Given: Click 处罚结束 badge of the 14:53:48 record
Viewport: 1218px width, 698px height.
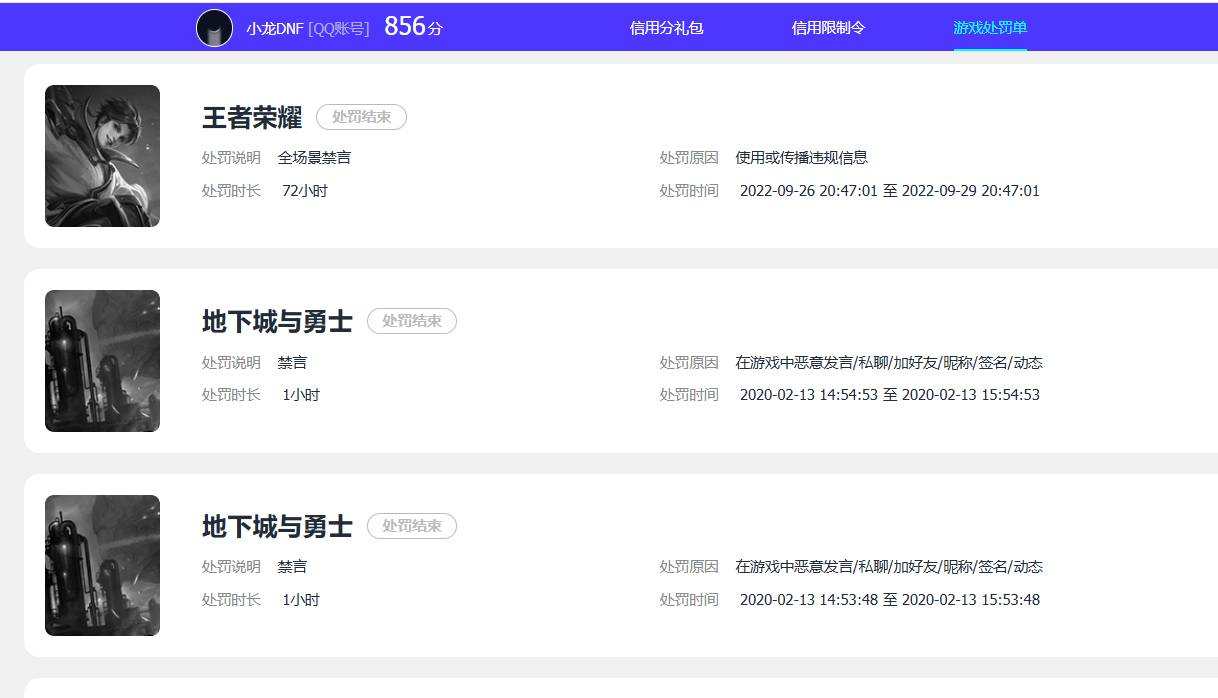Looking at the screenshot, I should 412,526.
